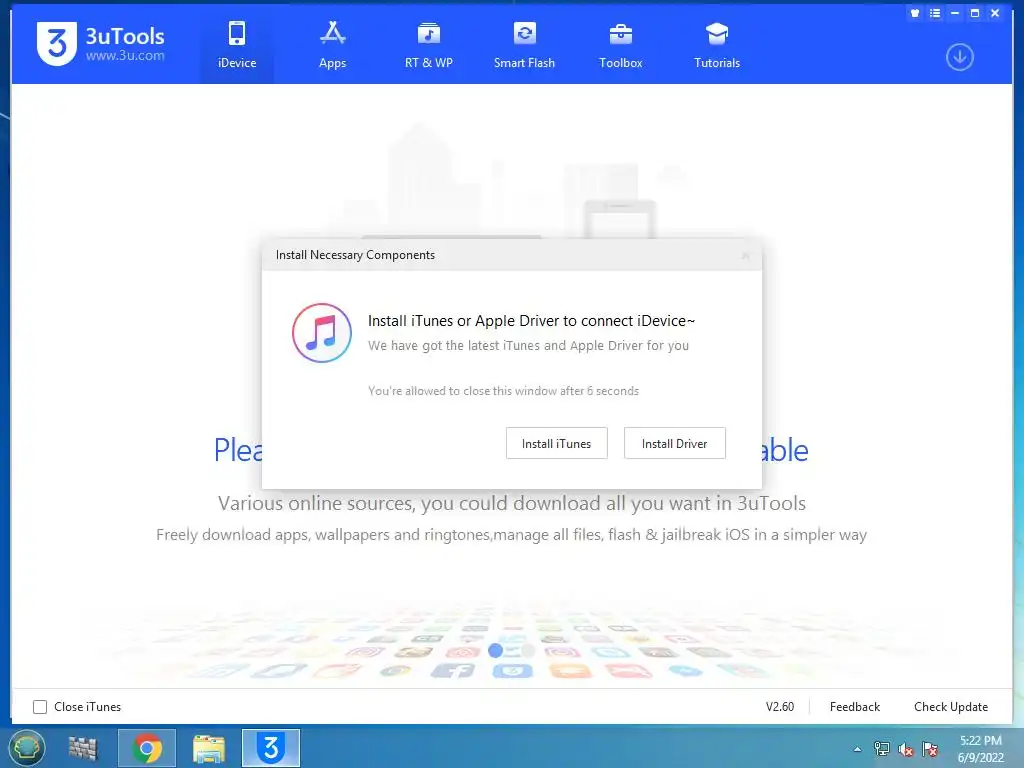
Task: Open the Toolbox tab
Action: tap(620, 44)
